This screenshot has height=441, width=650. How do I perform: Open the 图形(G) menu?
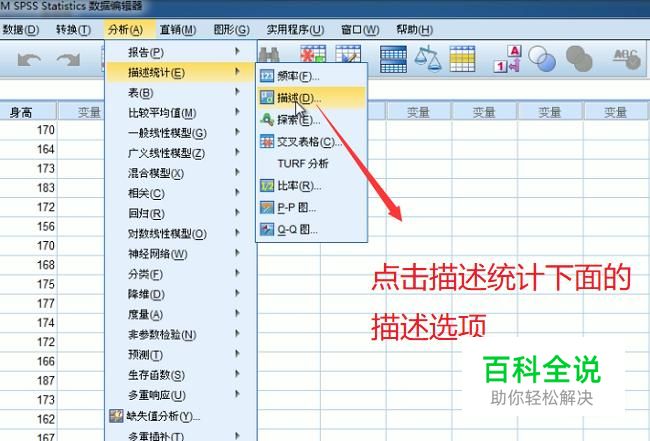coord(231,30)
